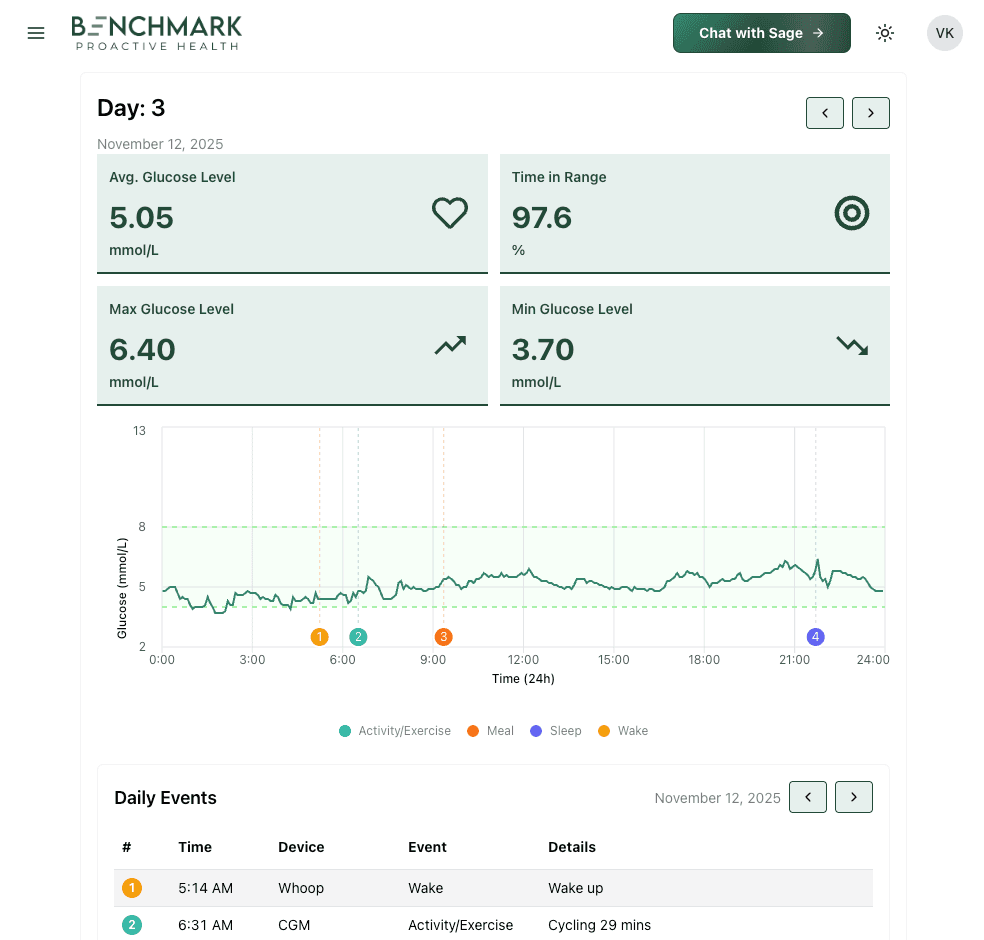Click the date label beside Daily Events arrows

click(717, 798)
